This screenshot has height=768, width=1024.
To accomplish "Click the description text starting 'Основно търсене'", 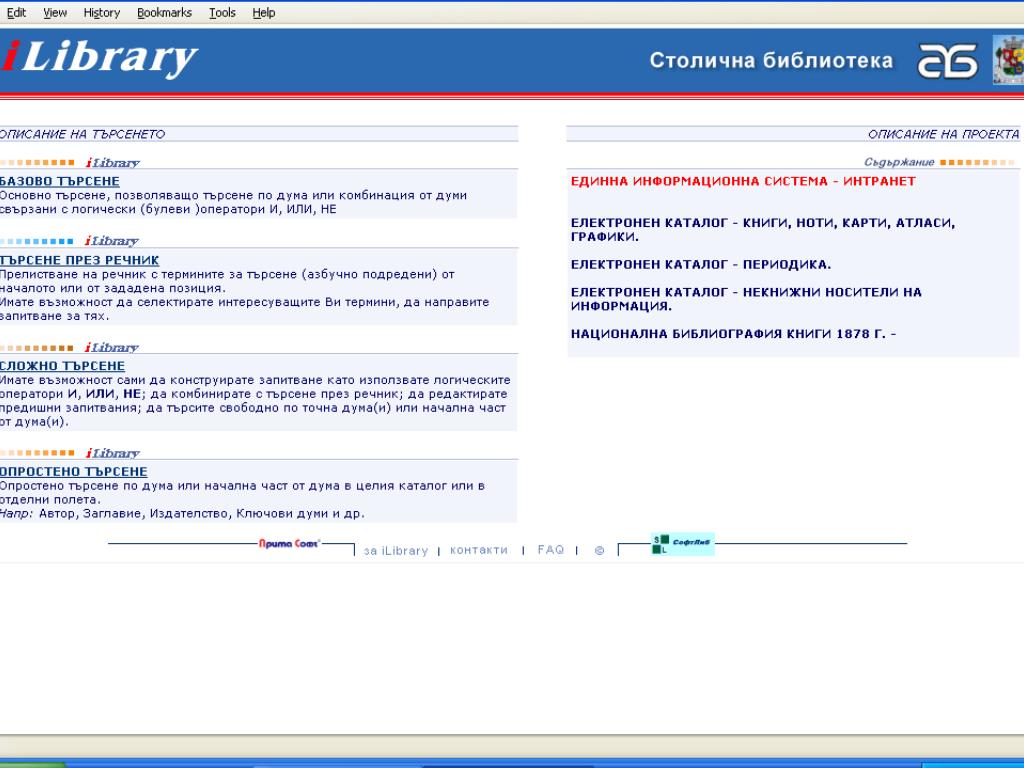I will [x=233, y=202].
